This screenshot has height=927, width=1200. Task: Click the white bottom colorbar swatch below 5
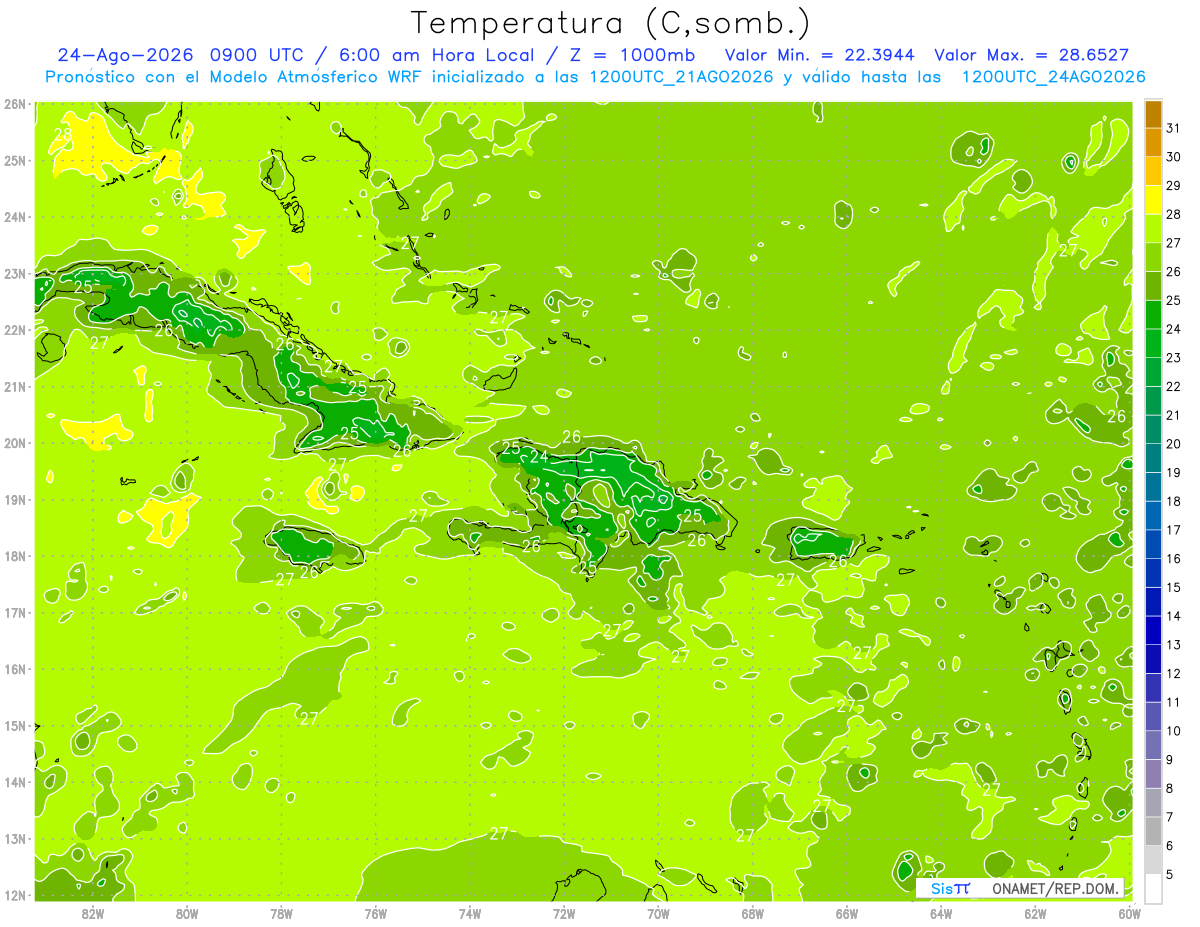(x=1154, y=888)
